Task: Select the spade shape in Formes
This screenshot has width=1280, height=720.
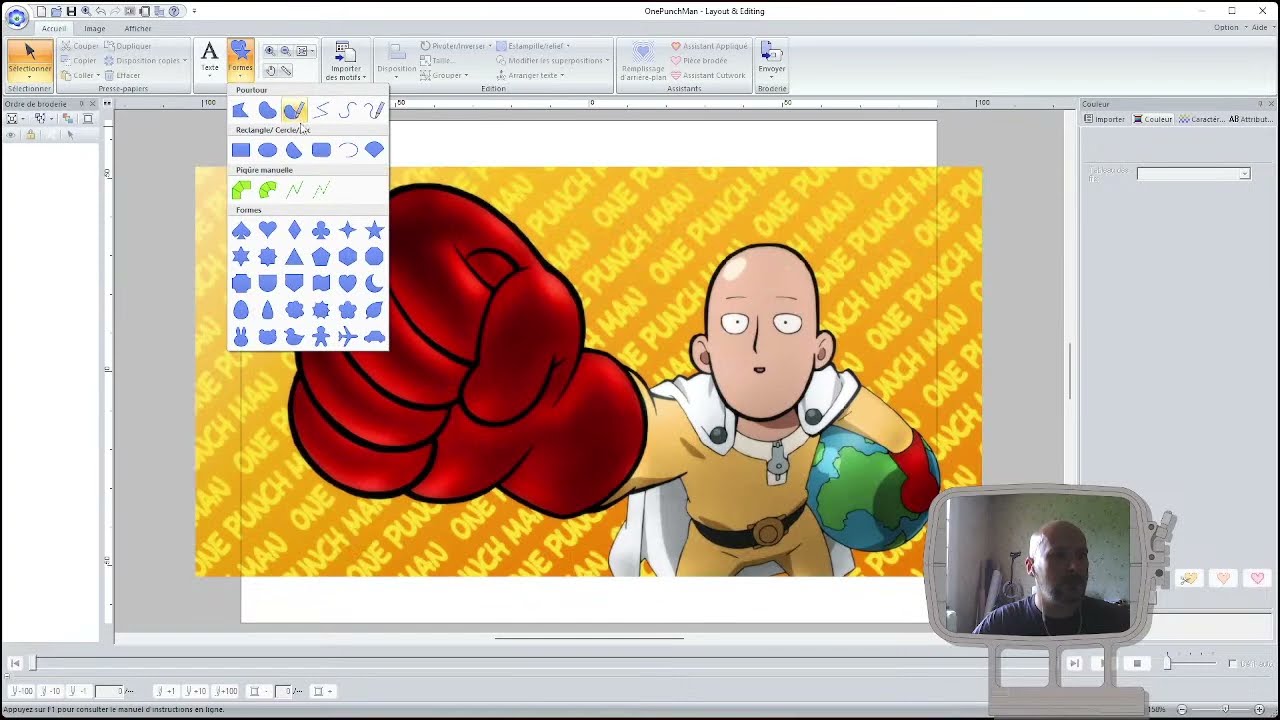Action: point(241,230)
